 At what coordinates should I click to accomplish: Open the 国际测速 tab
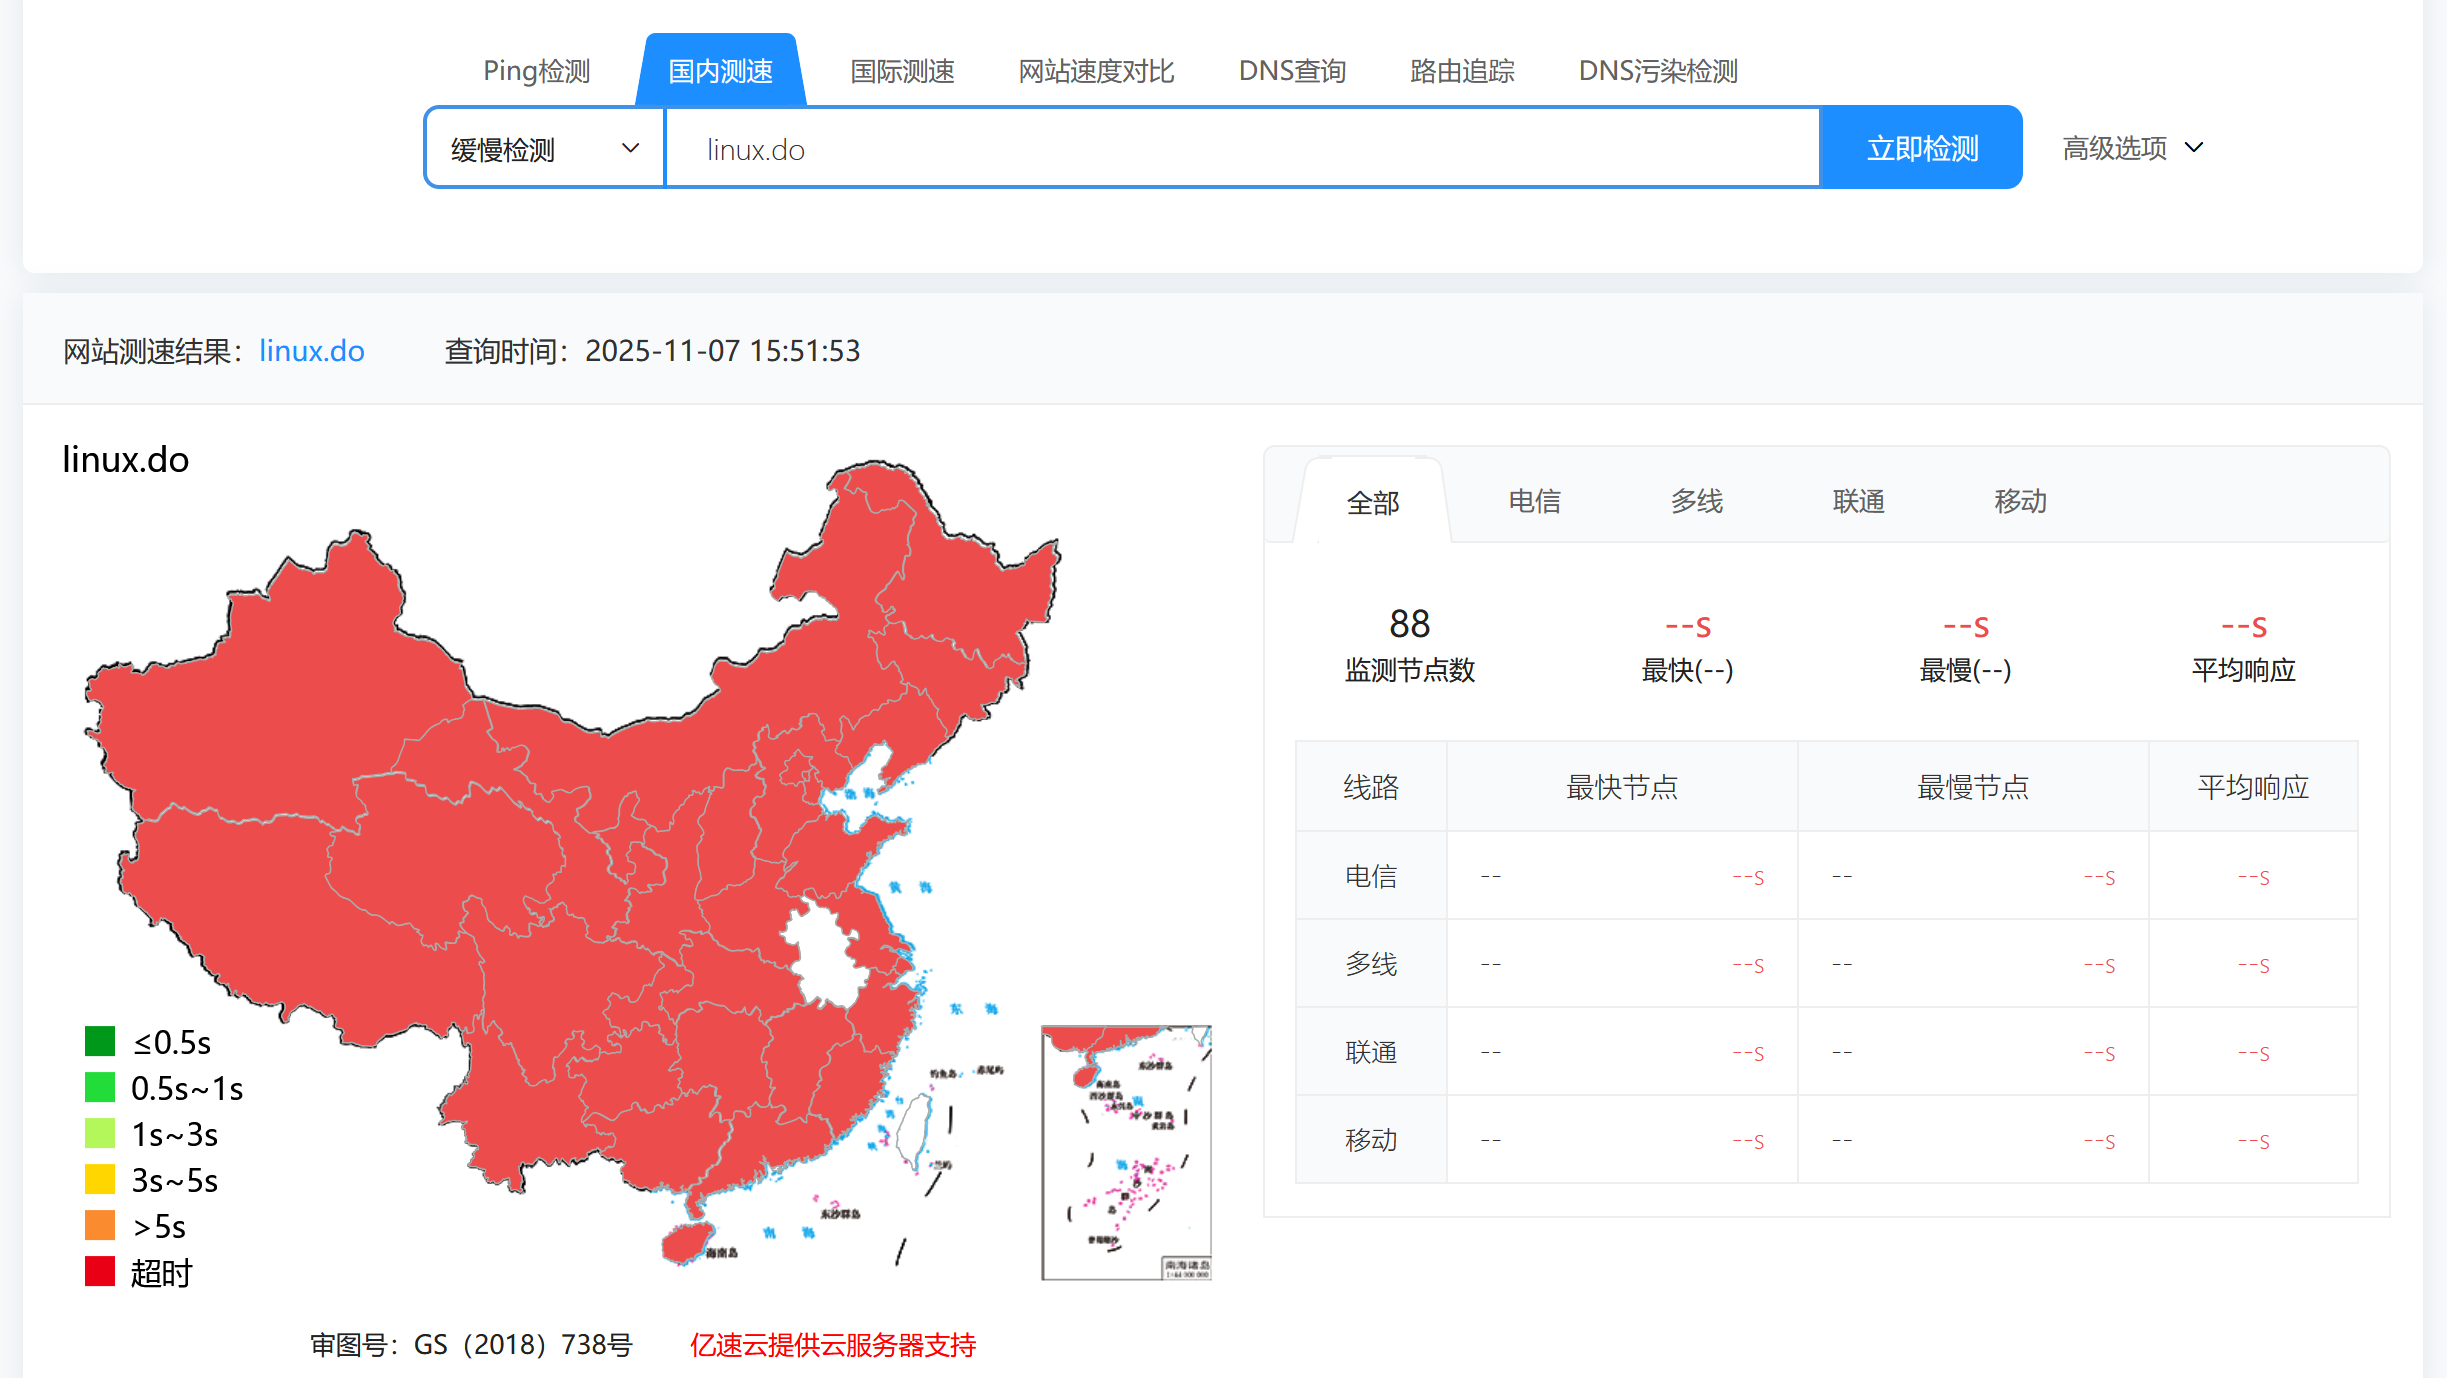pos(901,71)
